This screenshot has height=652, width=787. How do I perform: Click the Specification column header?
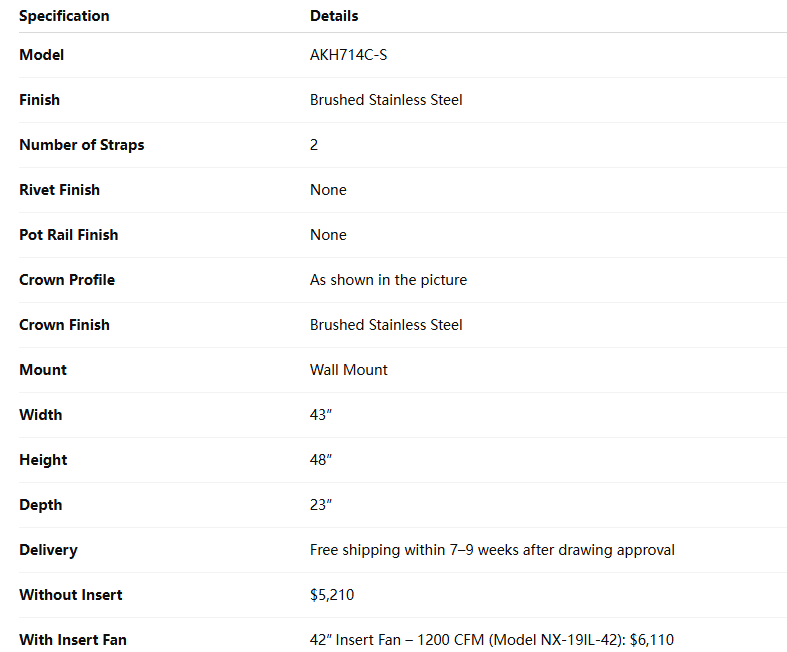[64, 16]
